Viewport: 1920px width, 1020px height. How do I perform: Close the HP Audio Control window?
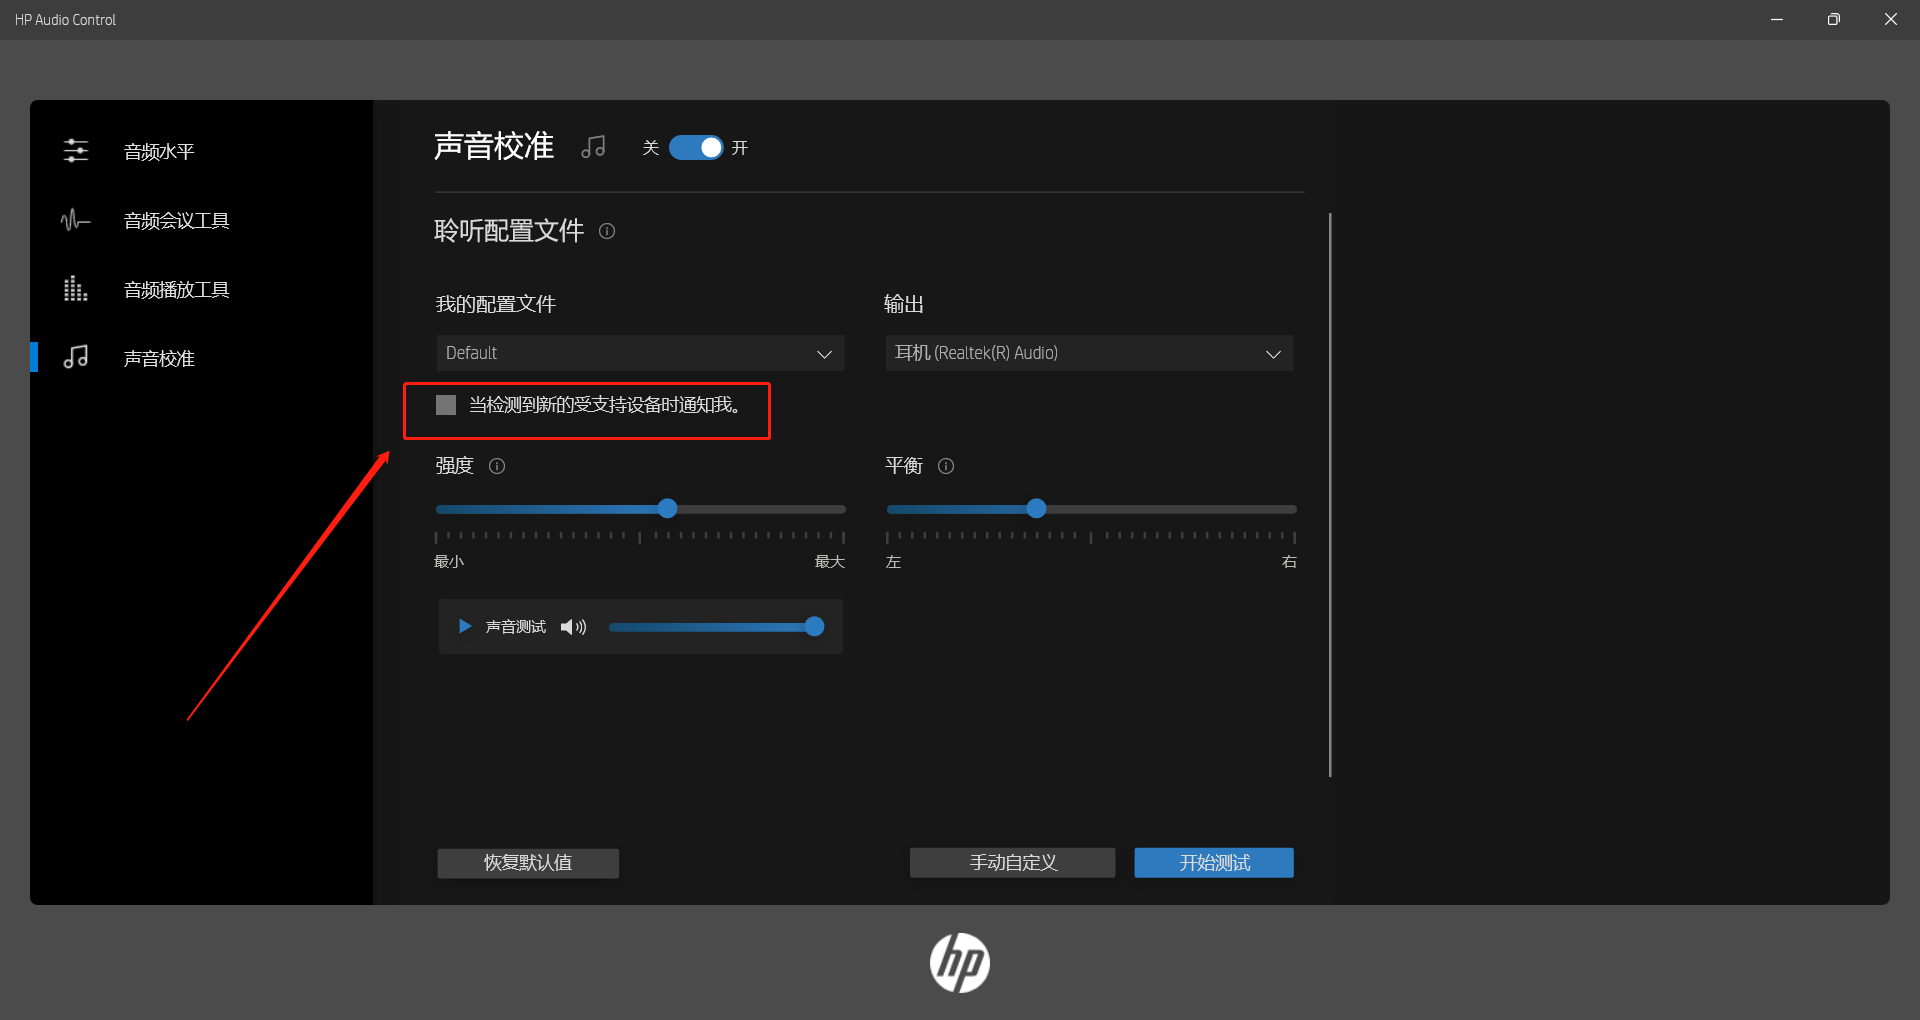point(1891,19)
